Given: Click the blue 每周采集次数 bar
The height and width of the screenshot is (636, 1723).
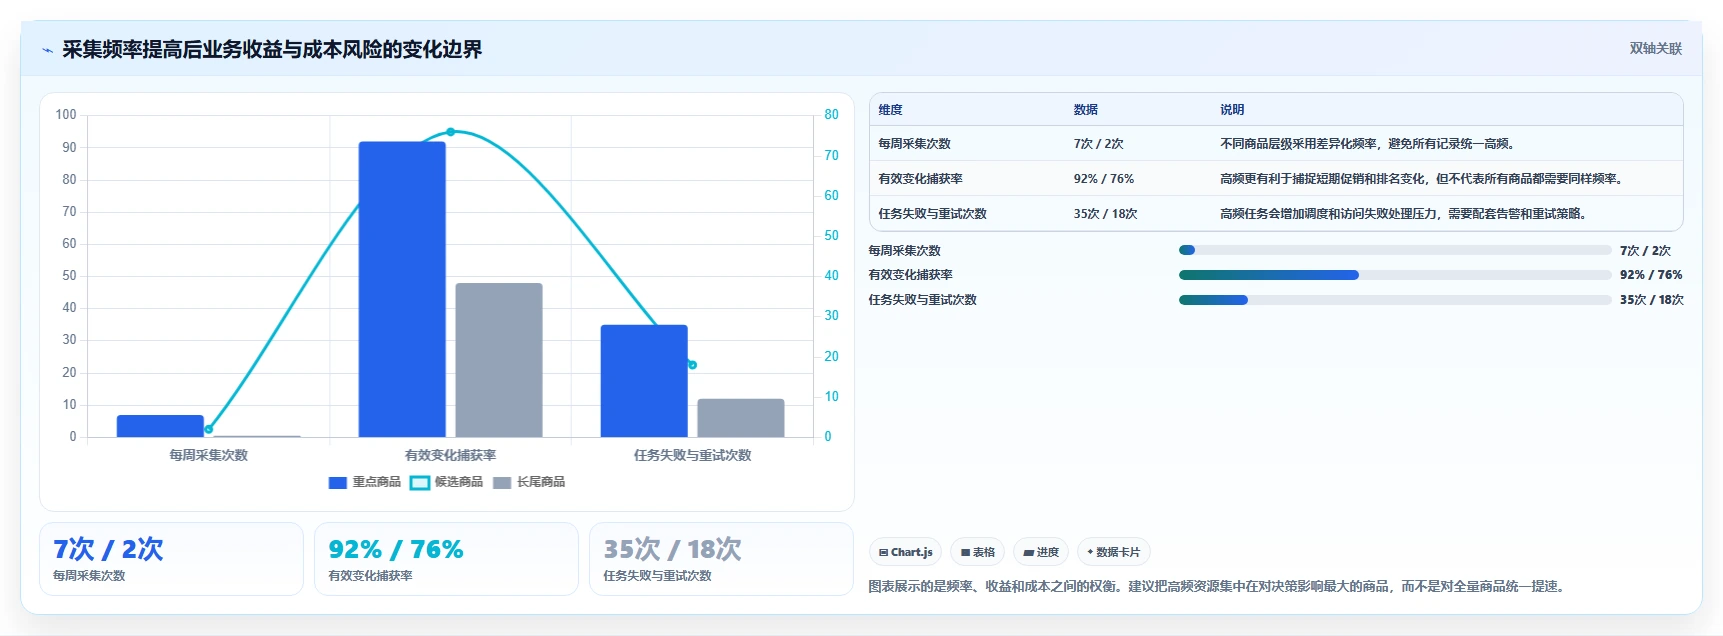Looking at the screenshot, I should click(x=160, y=426).
